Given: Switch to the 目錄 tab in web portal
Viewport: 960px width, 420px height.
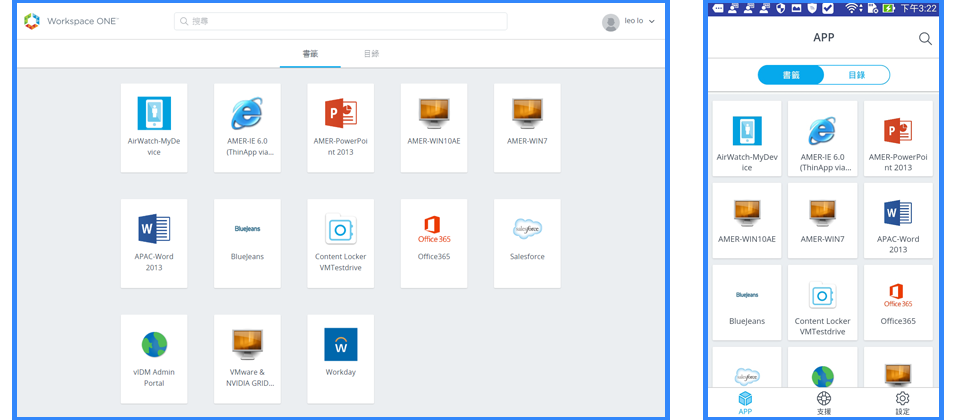Looking at the screenshot, I should (372, 54).
